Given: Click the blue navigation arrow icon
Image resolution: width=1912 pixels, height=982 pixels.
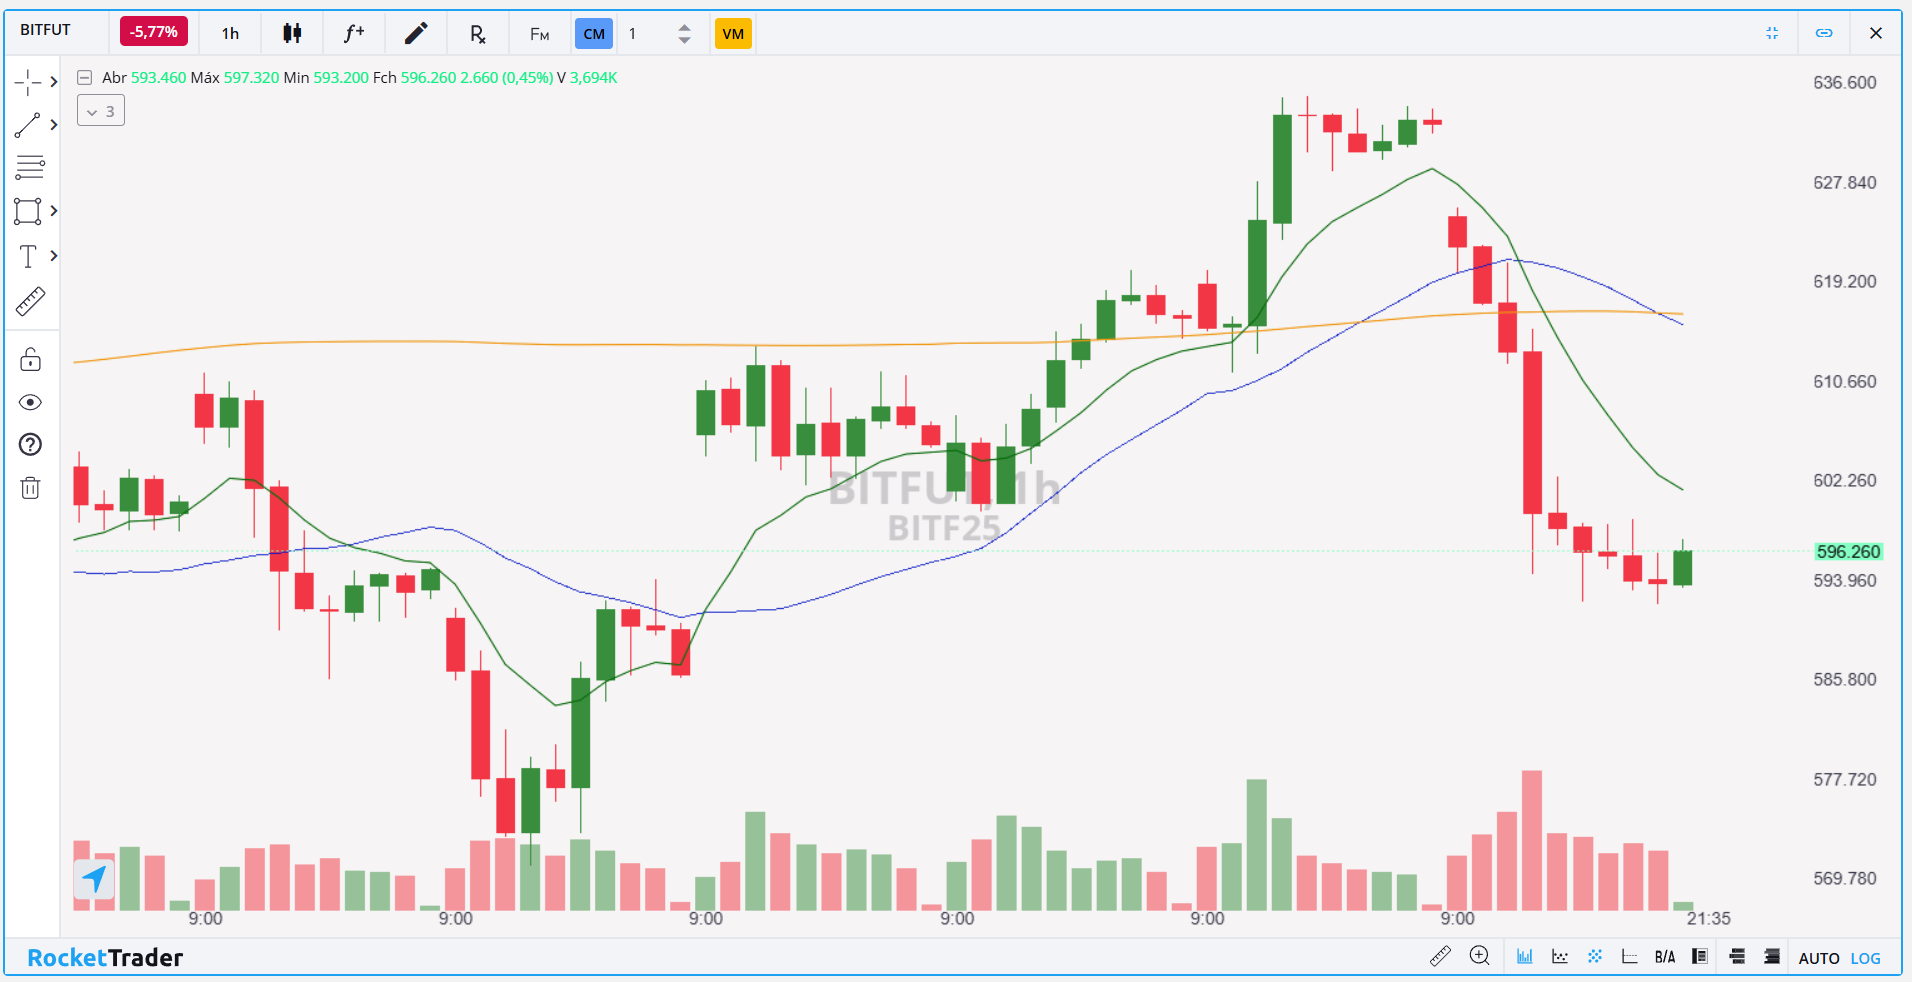Looking at the screenshot, I should (x=94, y=879).
